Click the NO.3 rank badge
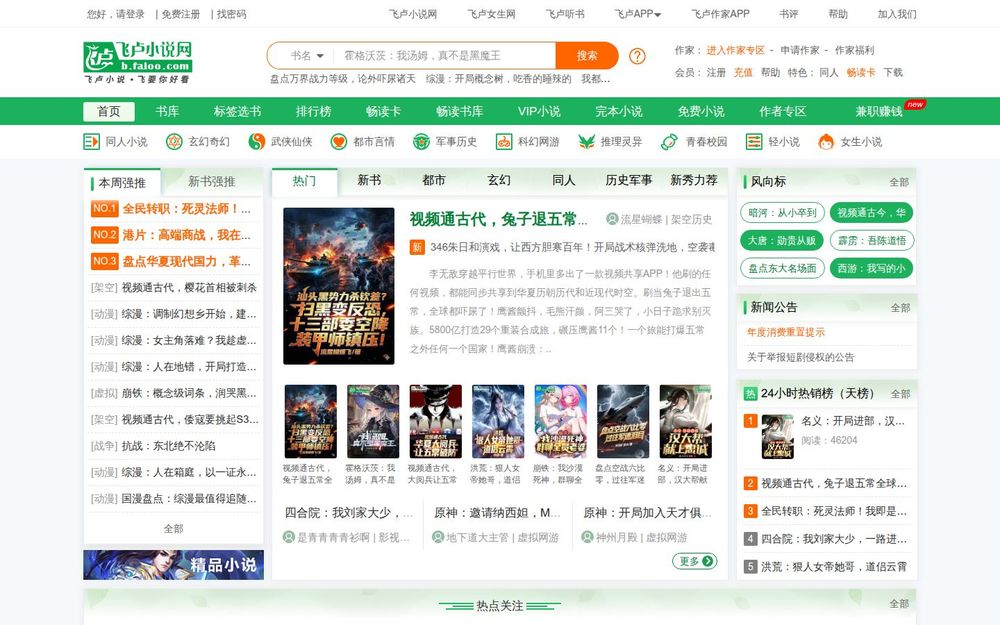 105,261
